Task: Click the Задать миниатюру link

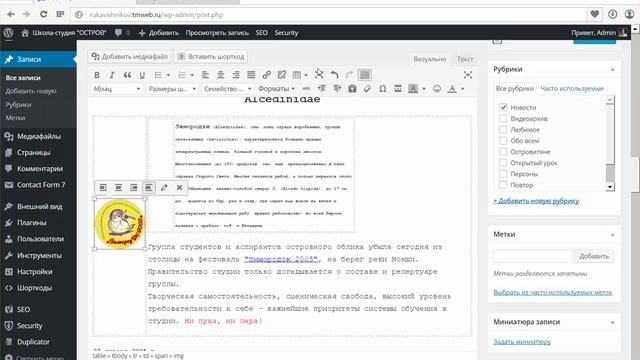Action: [522, 341]
